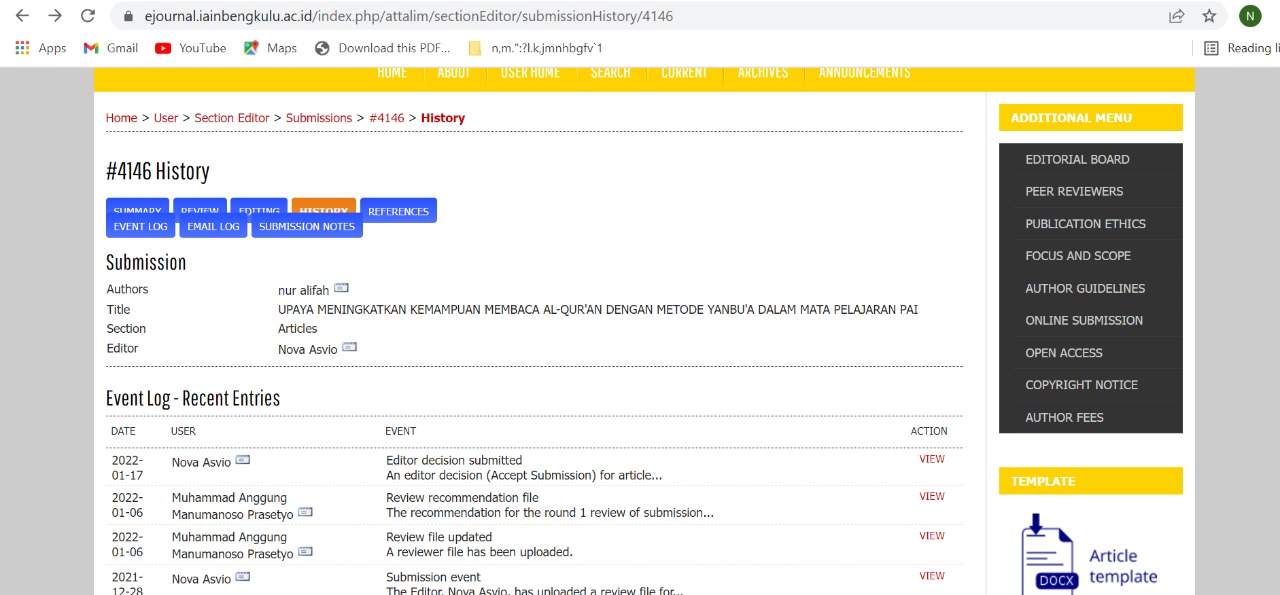Image resolution: width=1280 pixels, height=595 pixels.
Task: Click the mail icon beside Editor Nova Asvio
Action: (349, 348)
